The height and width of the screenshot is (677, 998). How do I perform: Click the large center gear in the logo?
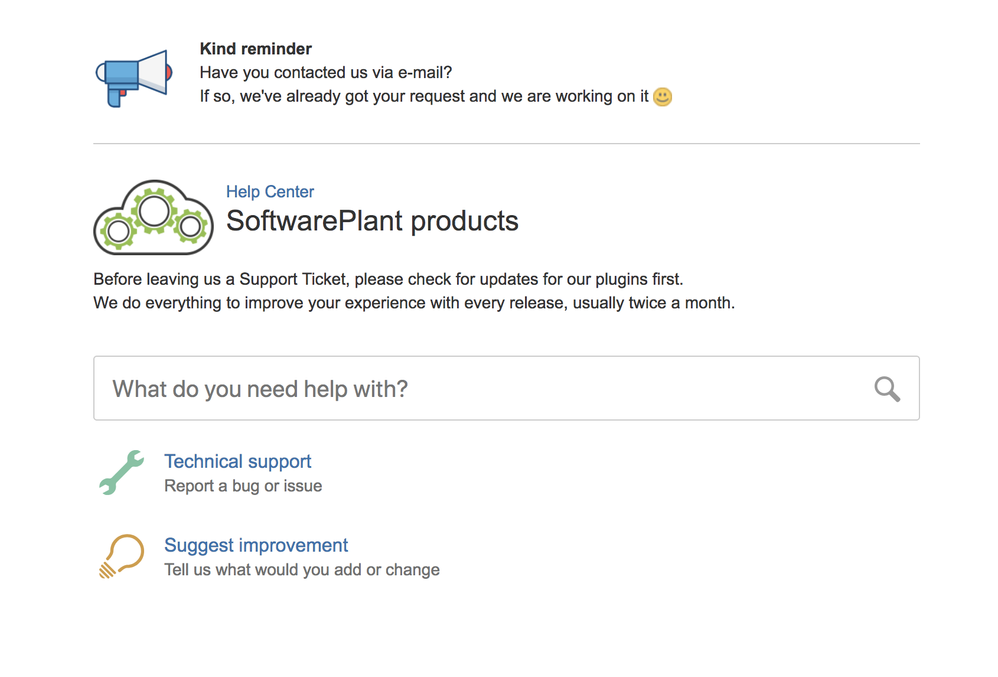pos(154,211)
